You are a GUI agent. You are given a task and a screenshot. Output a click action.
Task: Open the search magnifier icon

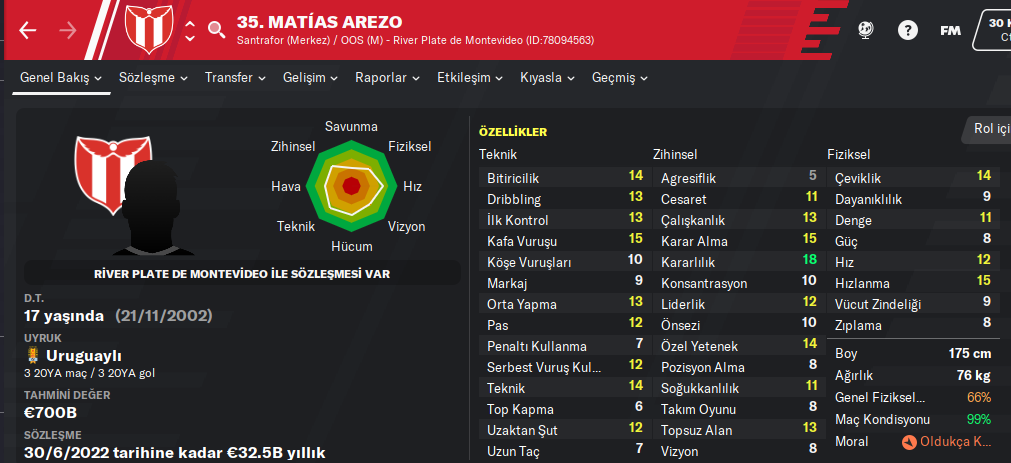click(x=217, y=30)
